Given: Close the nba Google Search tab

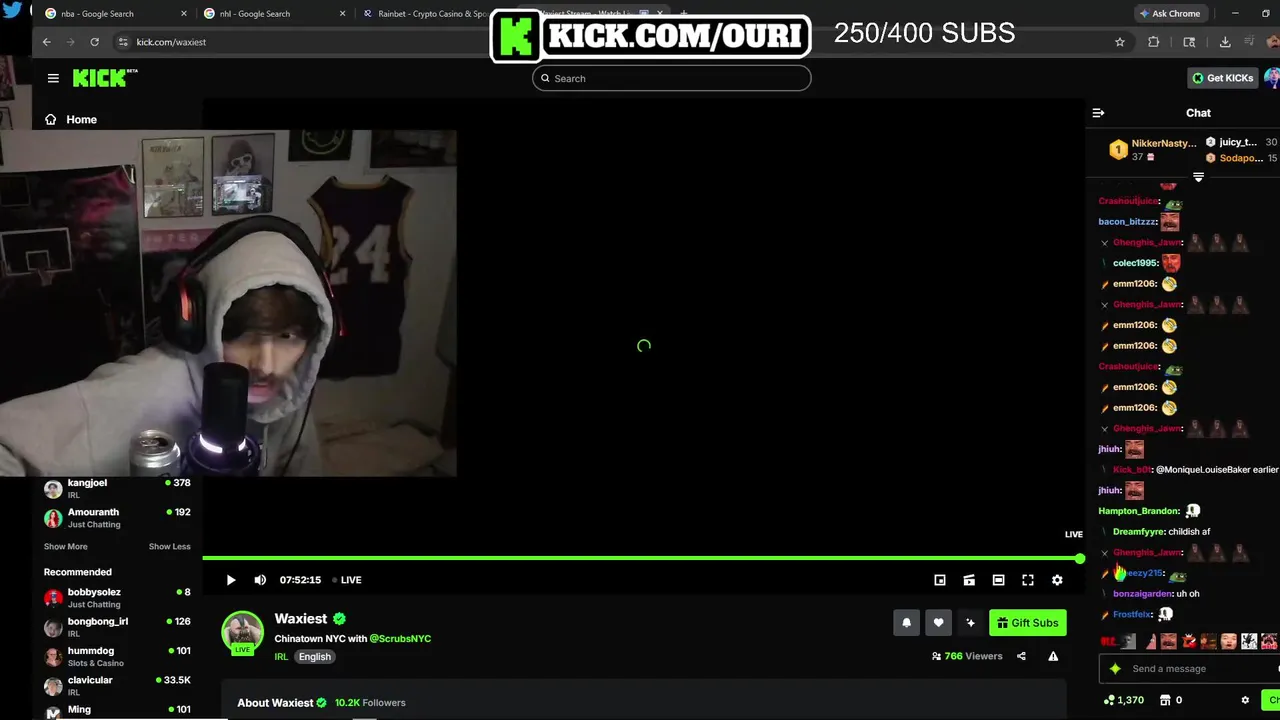Looking at the screenshot, I should (183, 14).
